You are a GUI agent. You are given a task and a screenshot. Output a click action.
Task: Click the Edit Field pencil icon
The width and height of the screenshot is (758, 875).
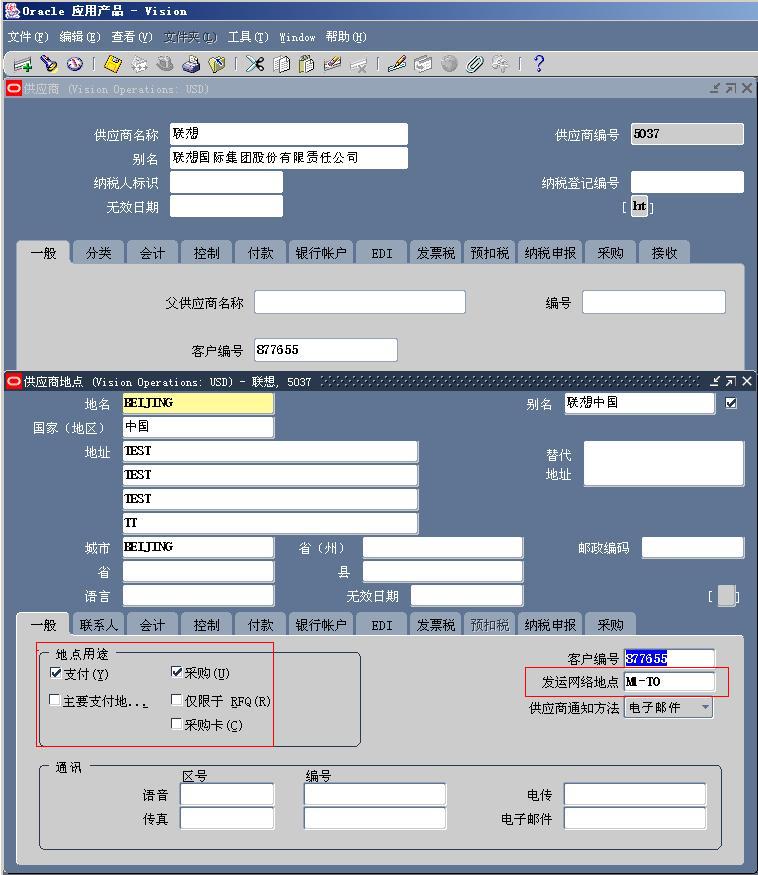point(397,64)
